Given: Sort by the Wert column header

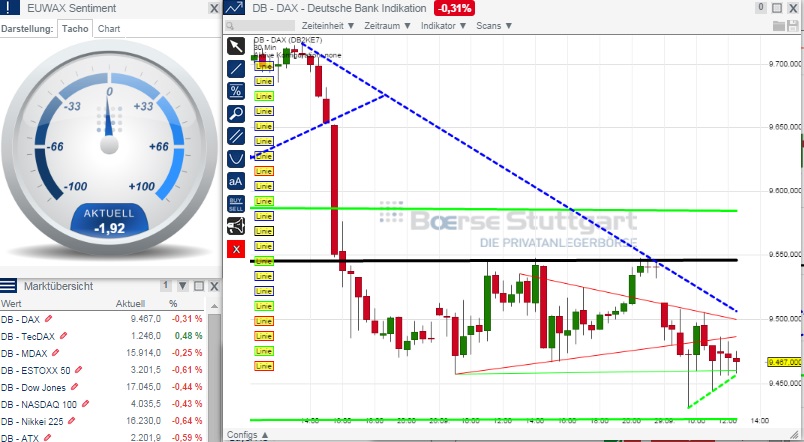Looking at the screenshot, I should coord(11,304).
